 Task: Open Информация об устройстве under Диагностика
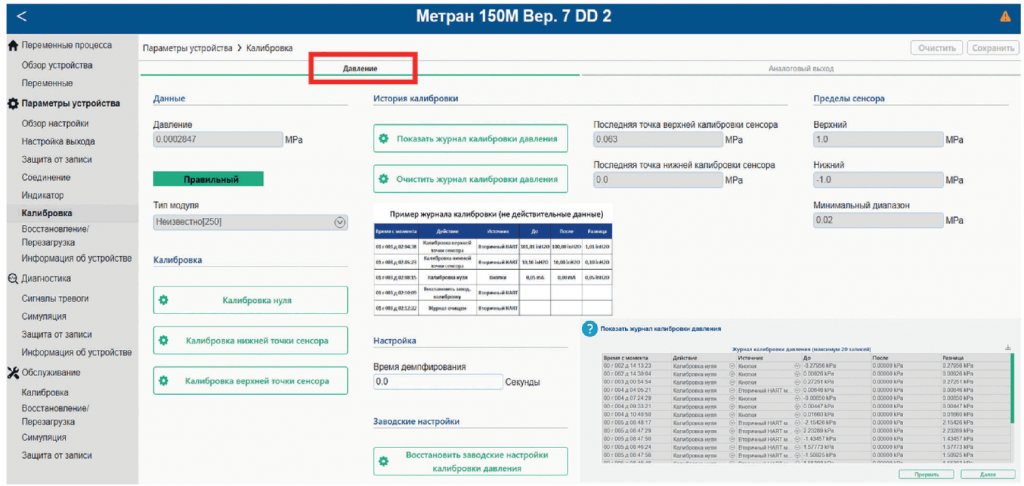[x=76, y=353]
